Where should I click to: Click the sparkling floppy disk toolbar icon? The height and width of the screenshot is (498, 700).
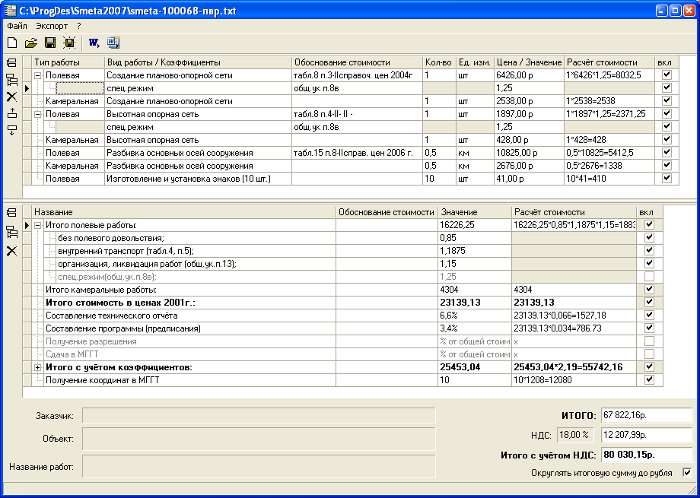click(x=69, y=43)
